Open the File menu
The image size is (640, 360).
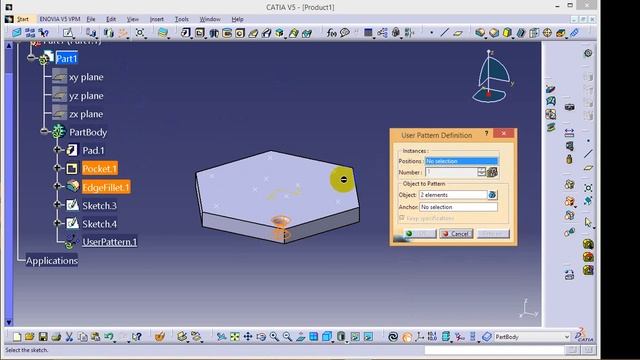(91, 19)
